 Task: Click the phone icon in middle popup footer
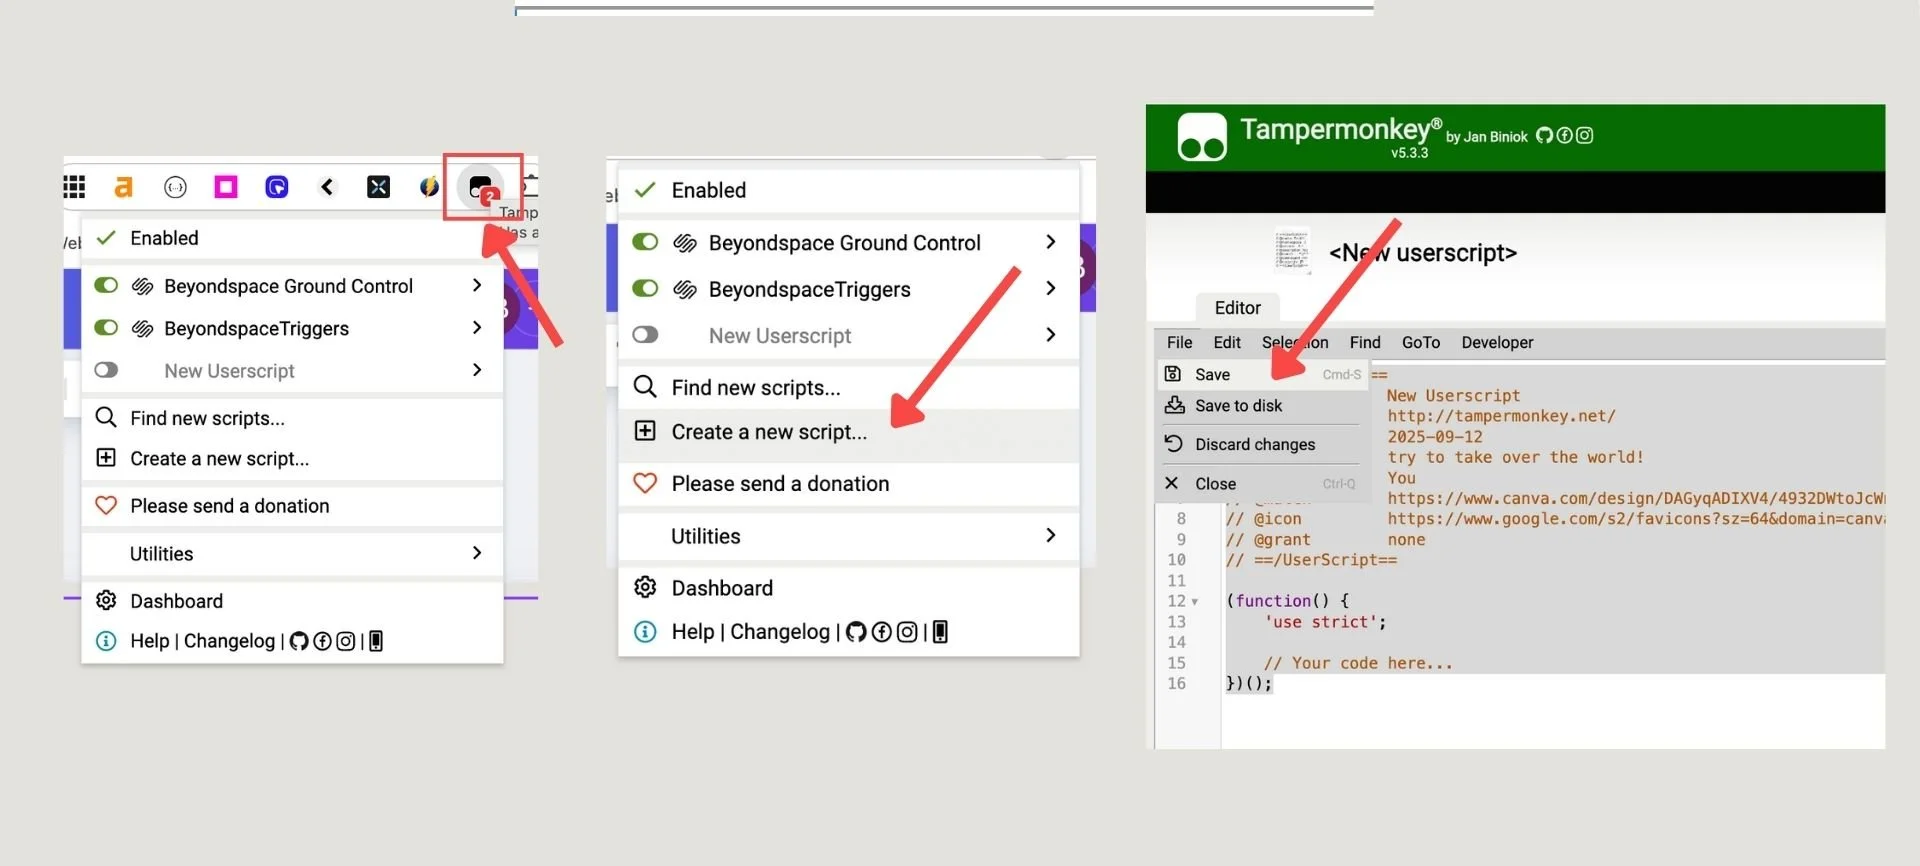(940, 632)
